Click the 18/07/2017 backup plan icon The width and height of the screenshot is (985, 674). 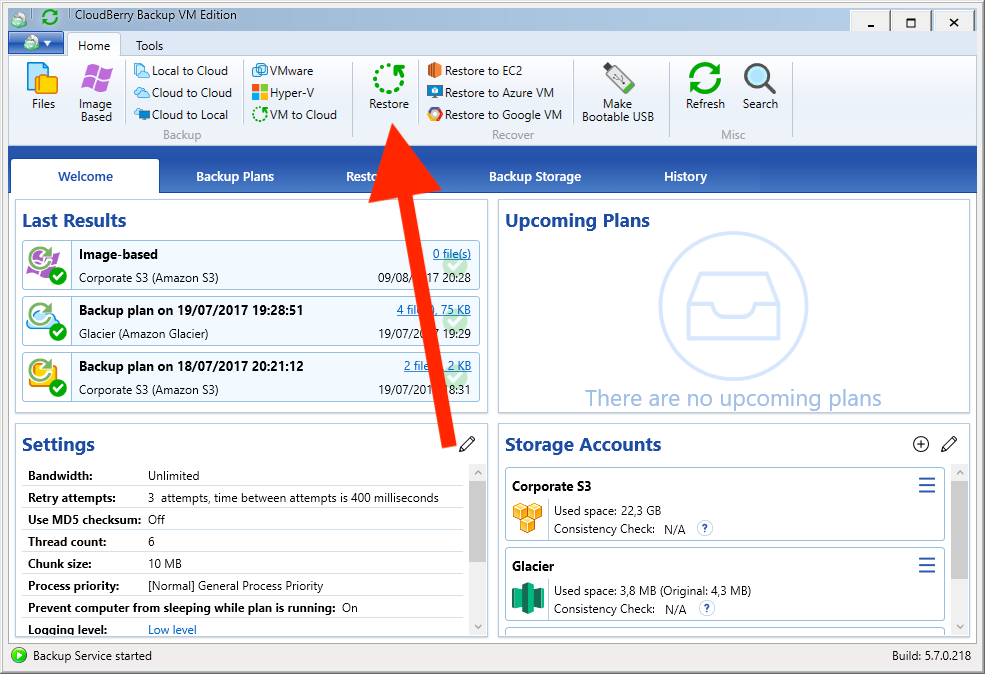click(x=45, y=376)
